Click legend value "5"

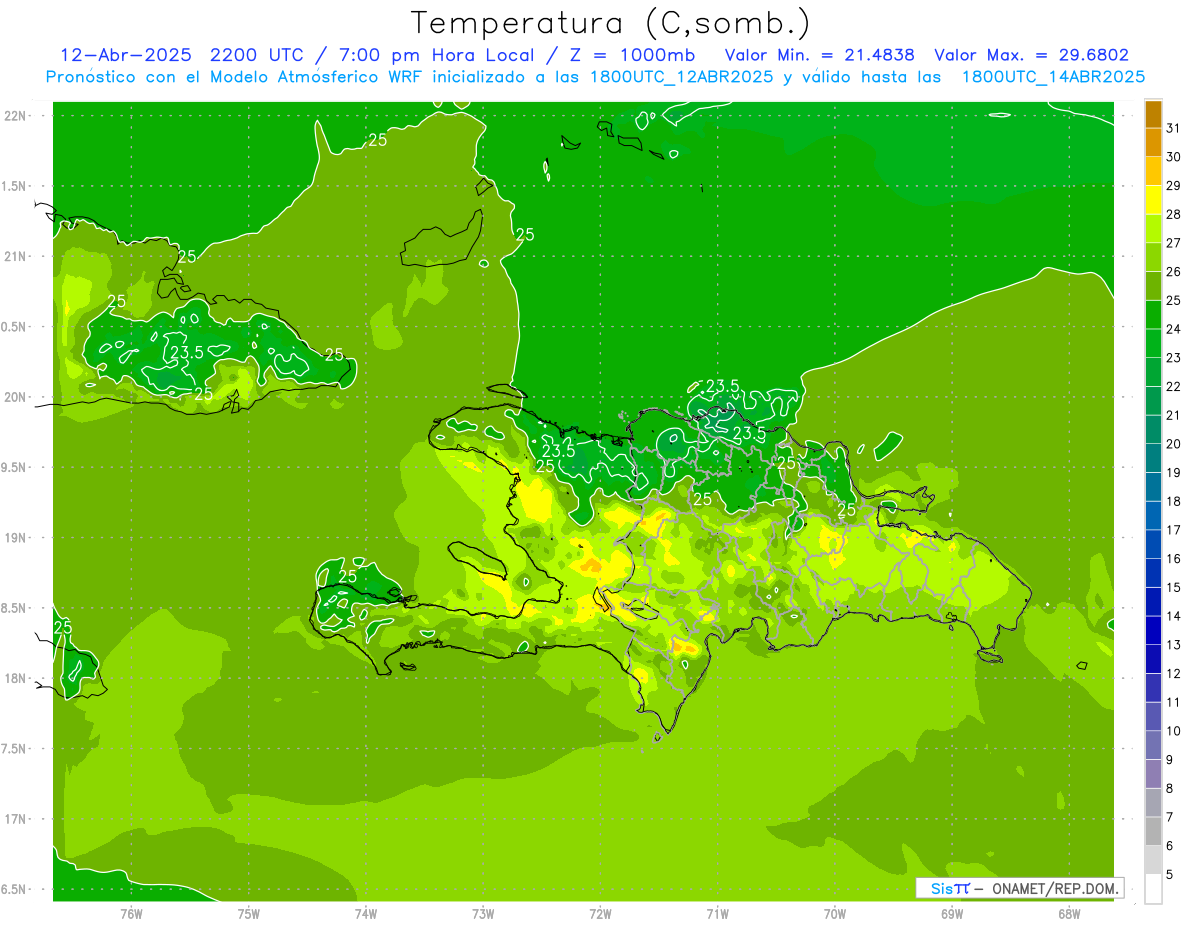[1170, 874]
